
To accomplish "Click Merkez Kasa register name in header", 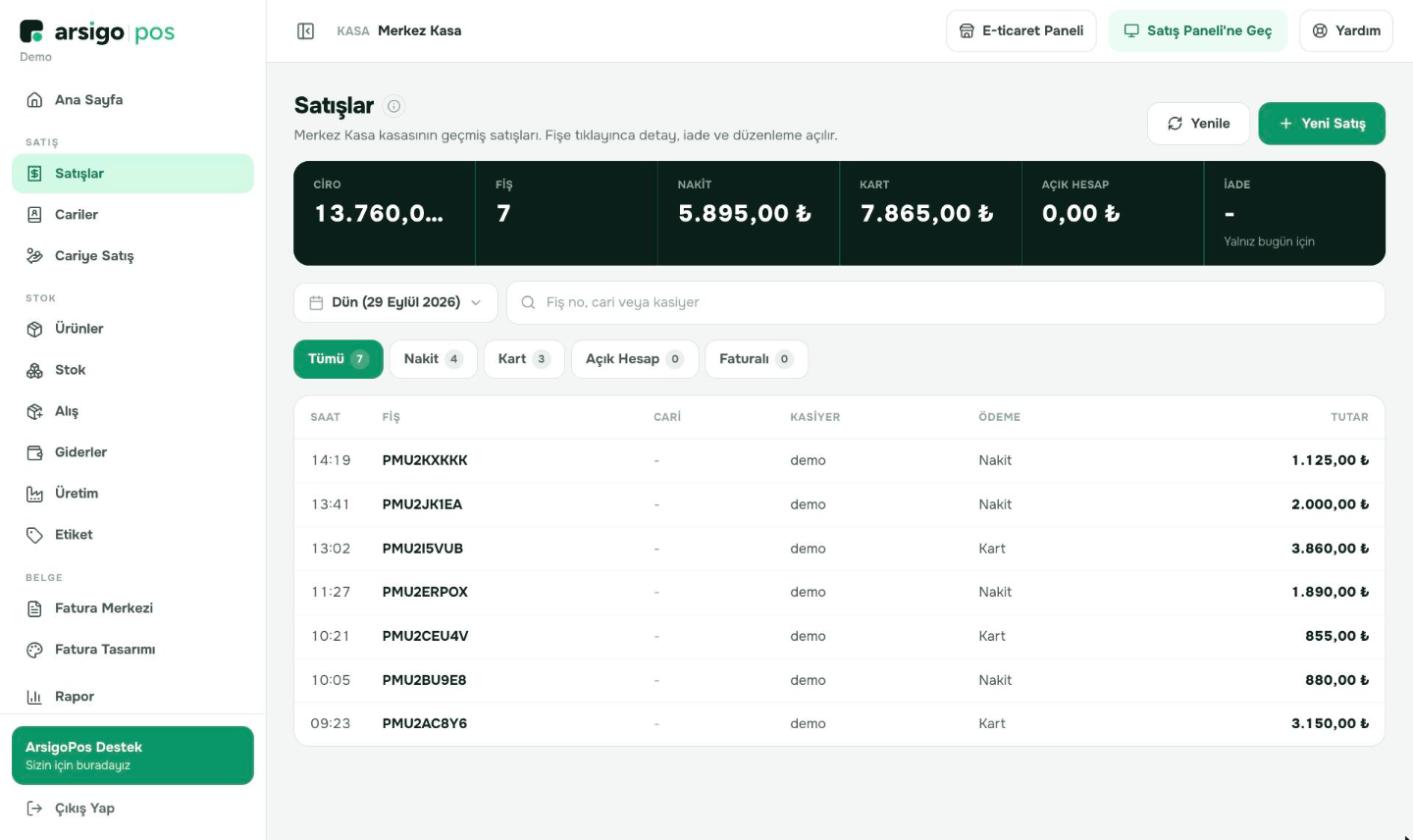I will pos(419,31).
